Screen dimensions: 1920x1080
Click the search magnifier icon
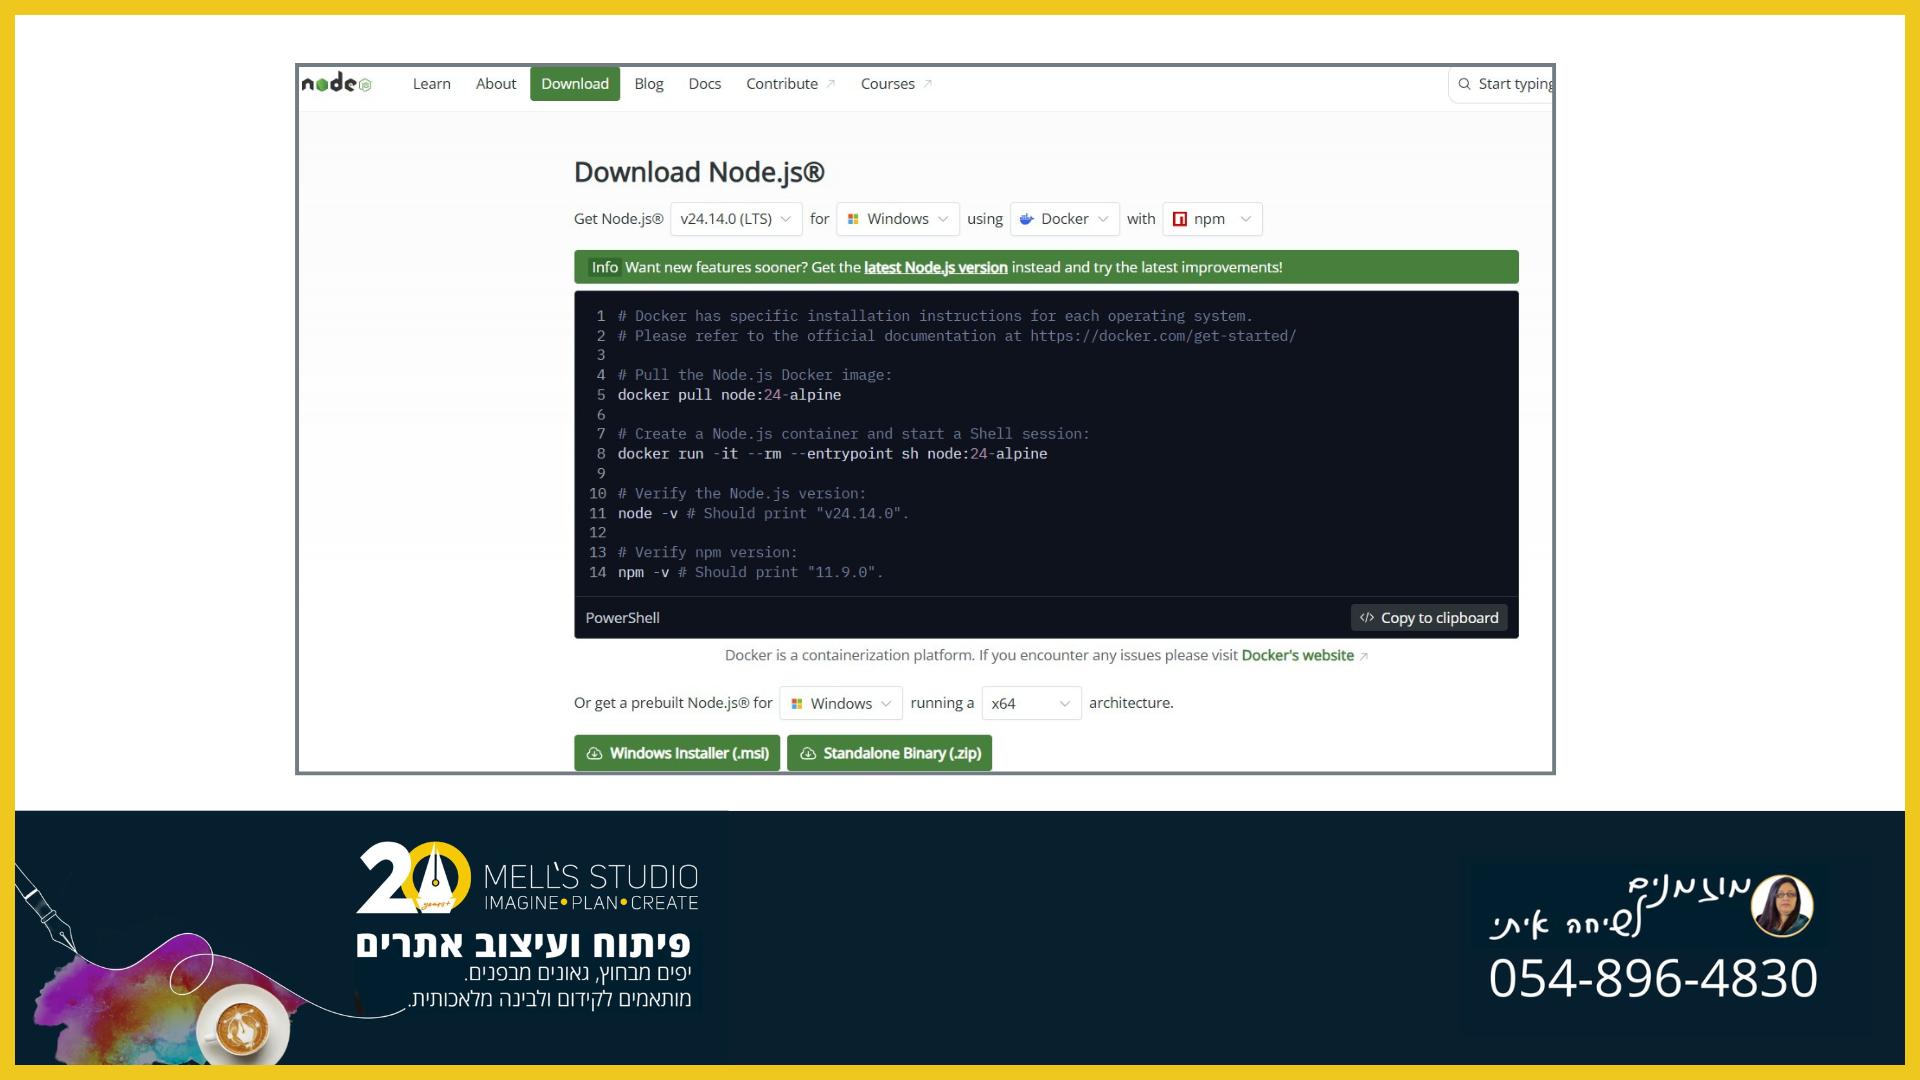pyautogui.click(x=1464, y=84)
